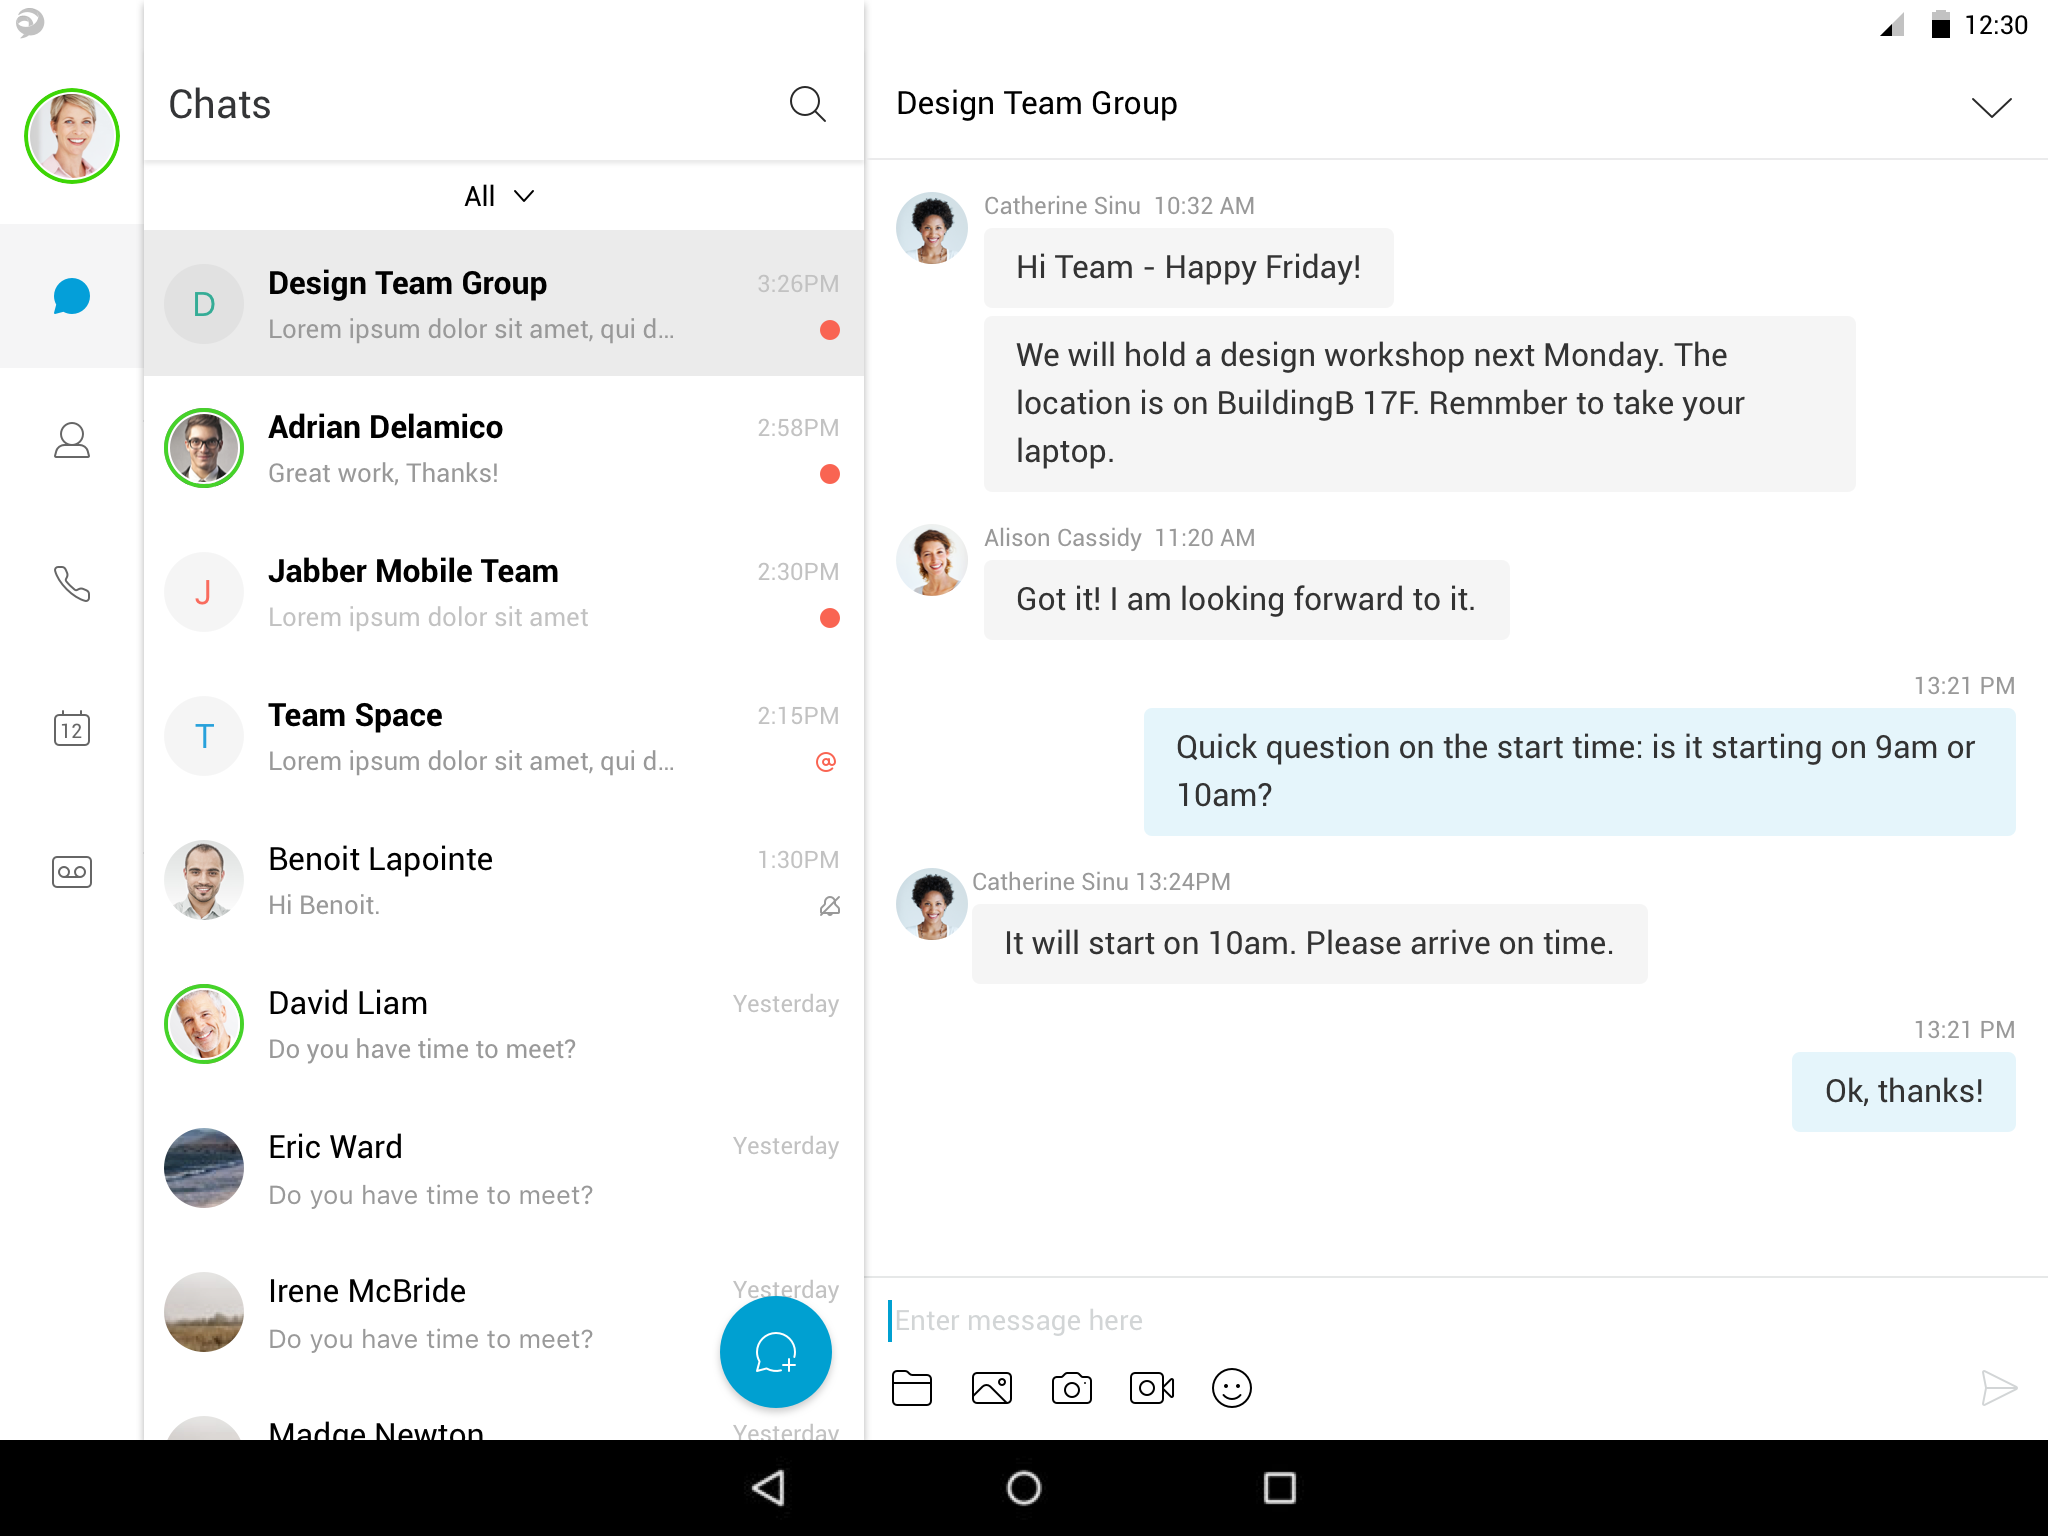Tap the 12:30 clock in status bar
This screenshot has width=2048, height=1536.
point(1995,25)
